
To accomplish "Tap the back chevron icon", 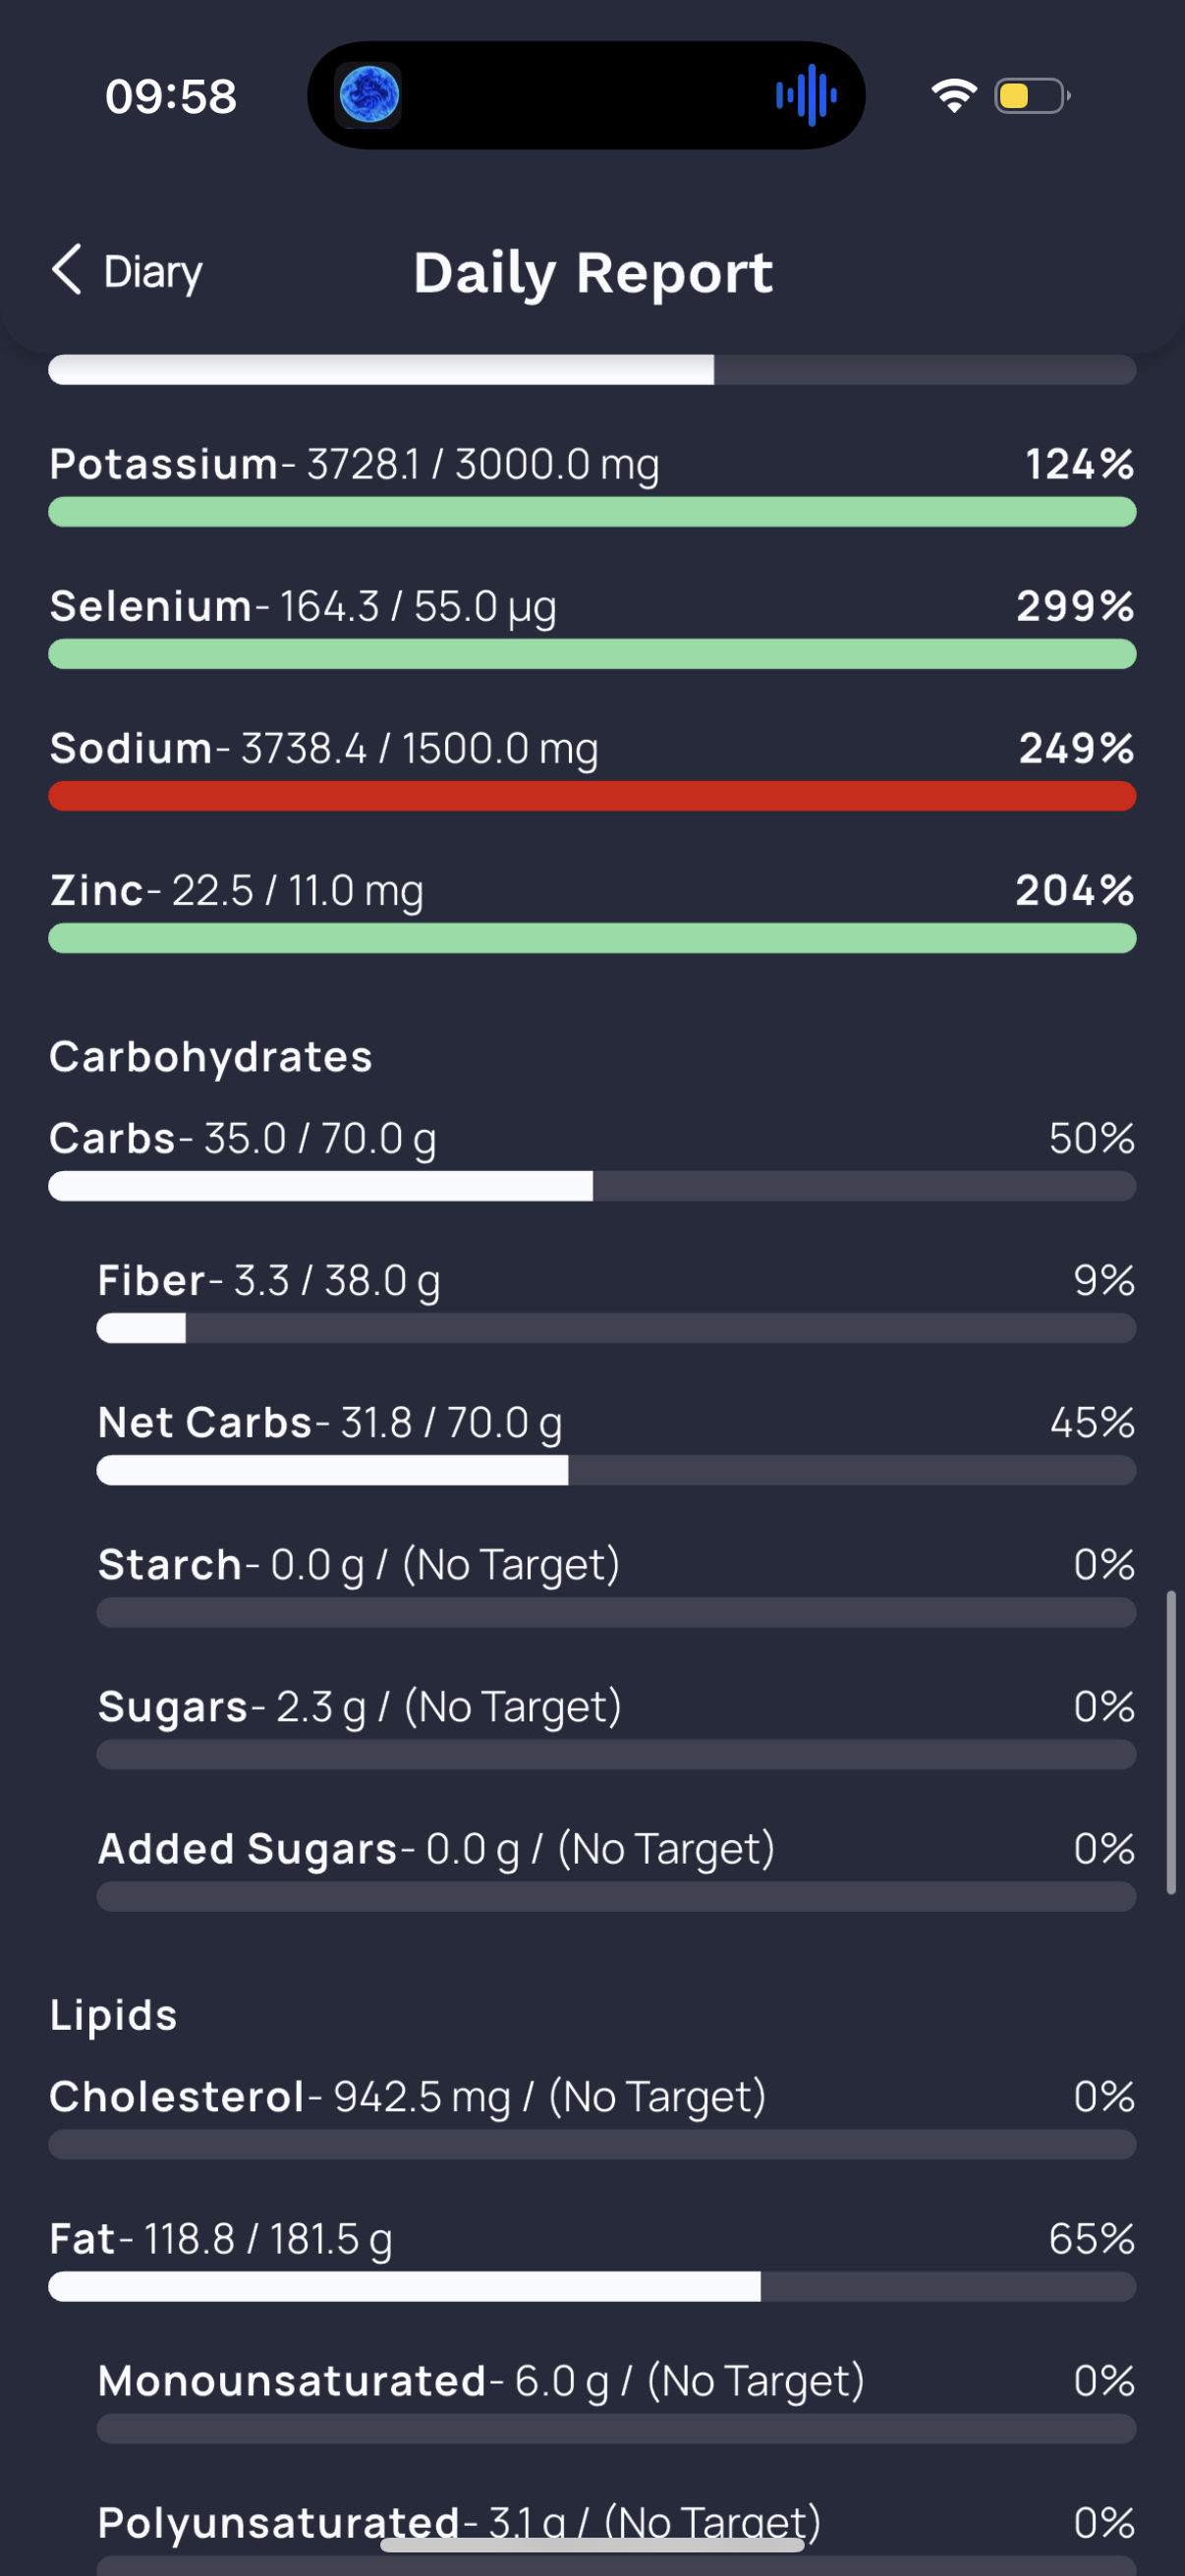I will click(67, 270).
